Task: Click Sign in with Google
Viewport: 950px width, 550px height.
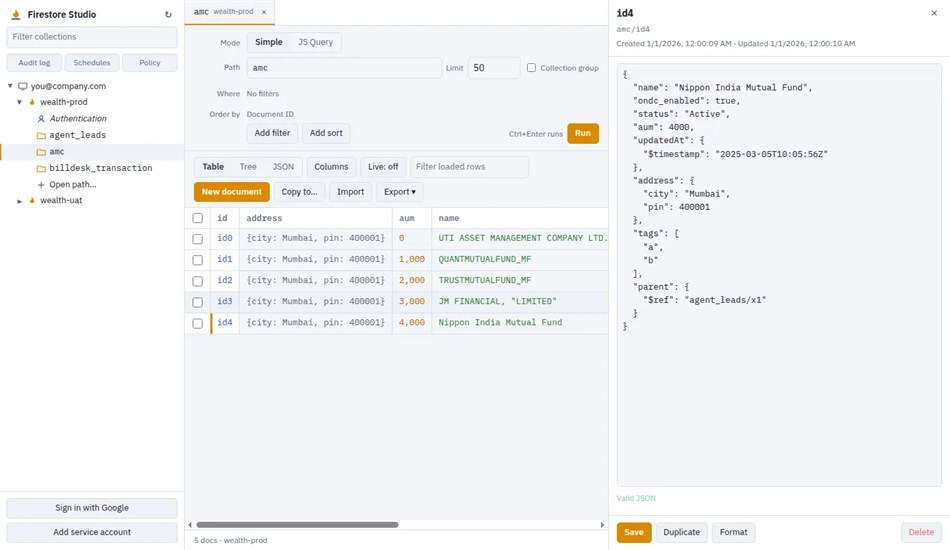Action: (92, 508)
